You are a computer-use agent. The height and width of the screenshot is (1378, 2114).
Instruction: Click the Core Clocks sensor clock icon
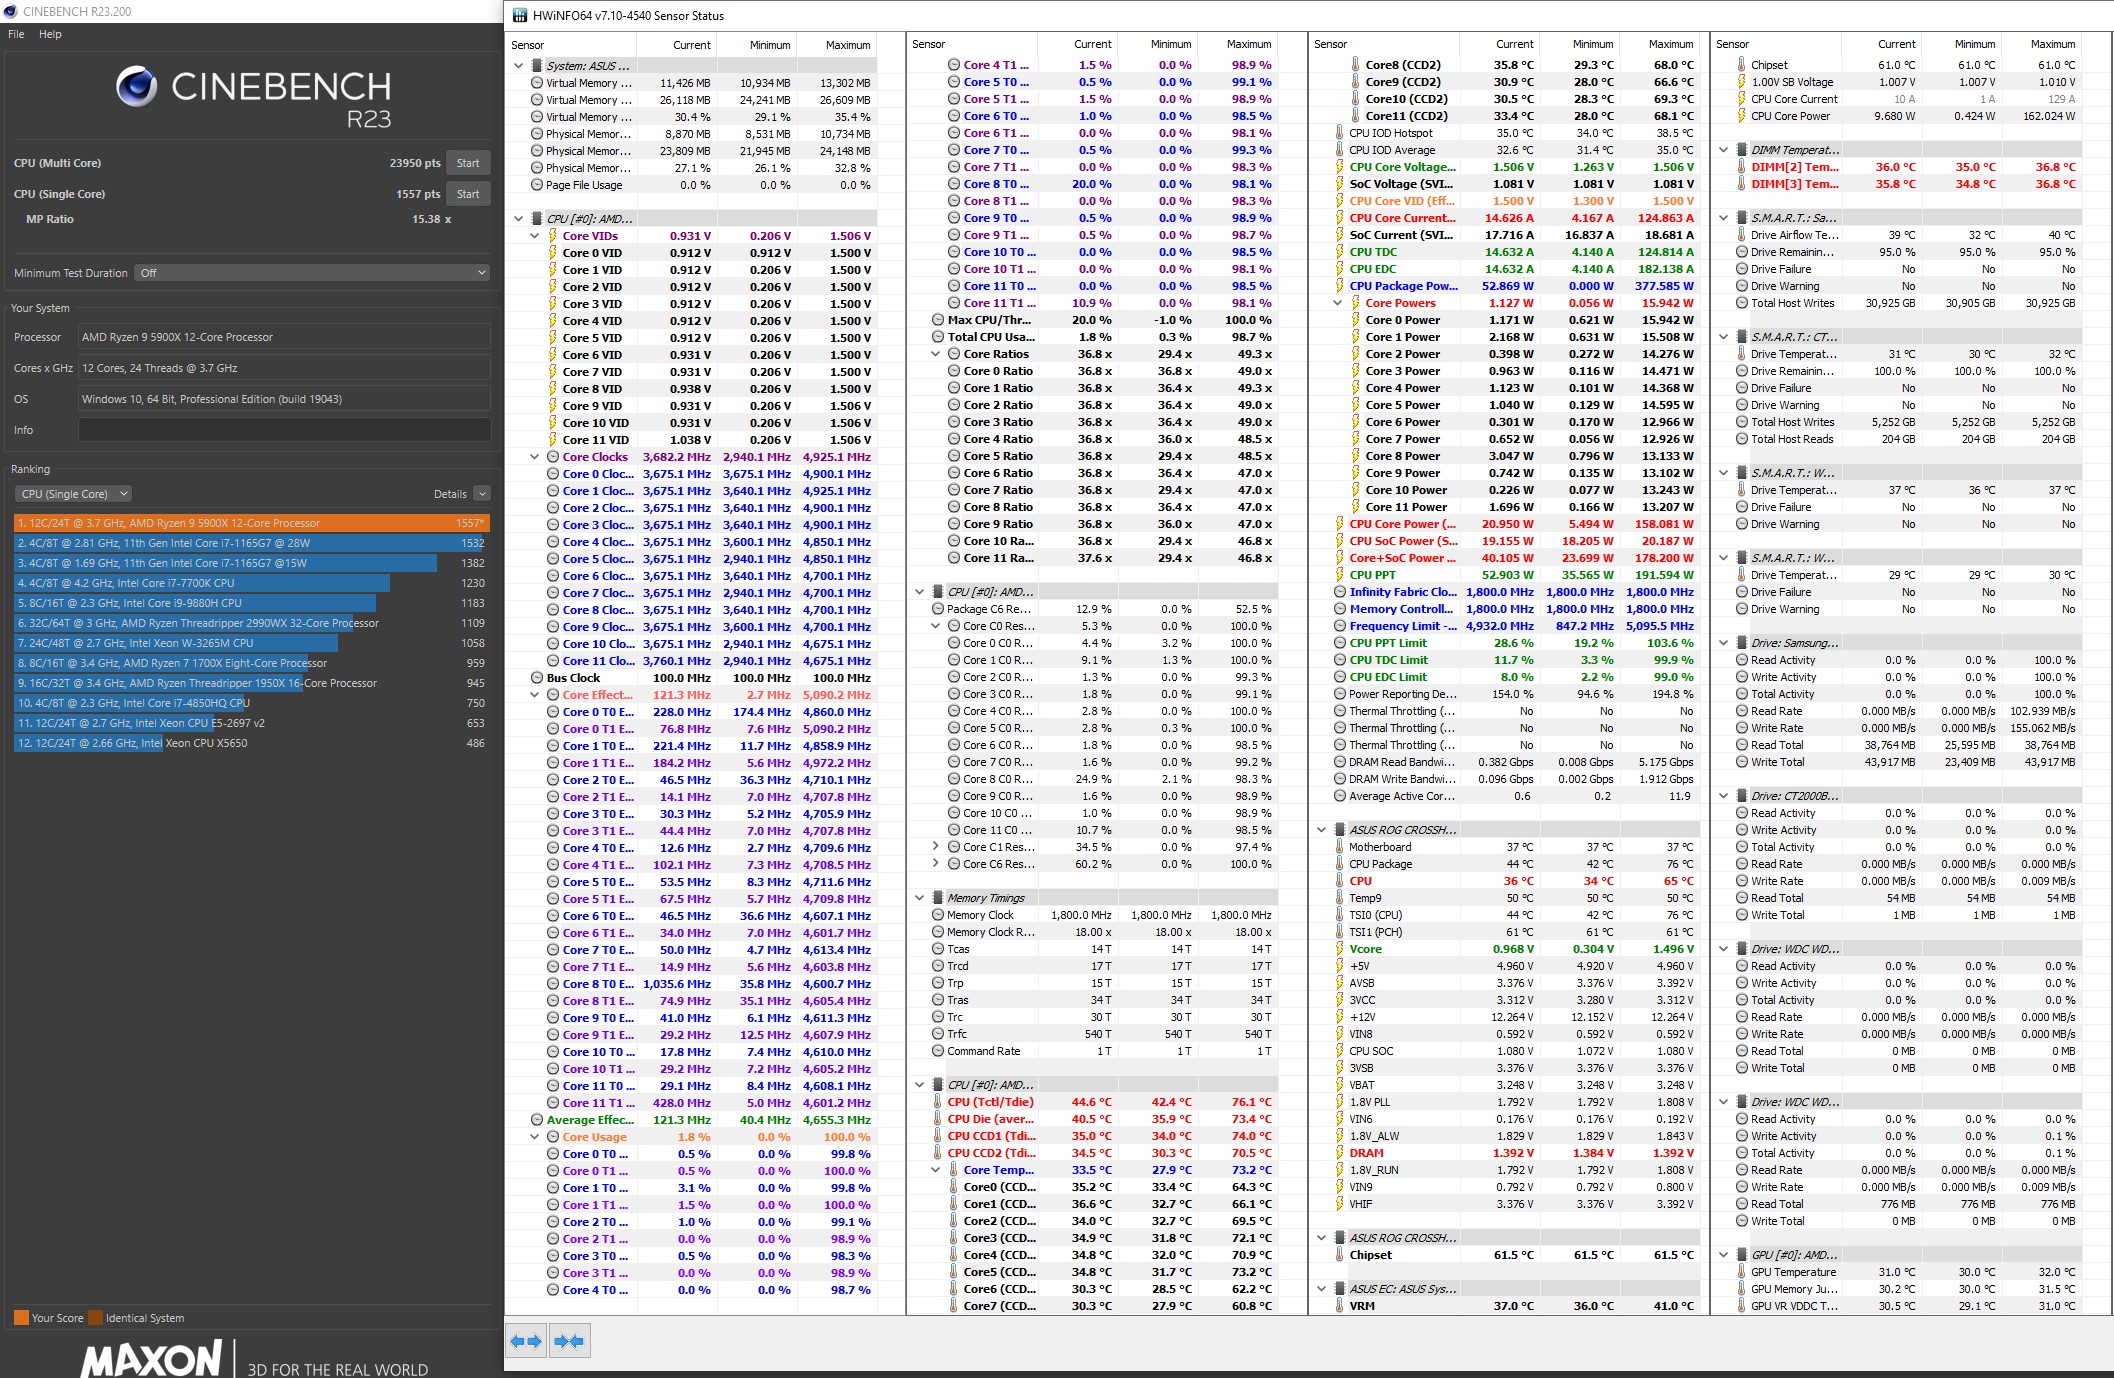point(552,457)
